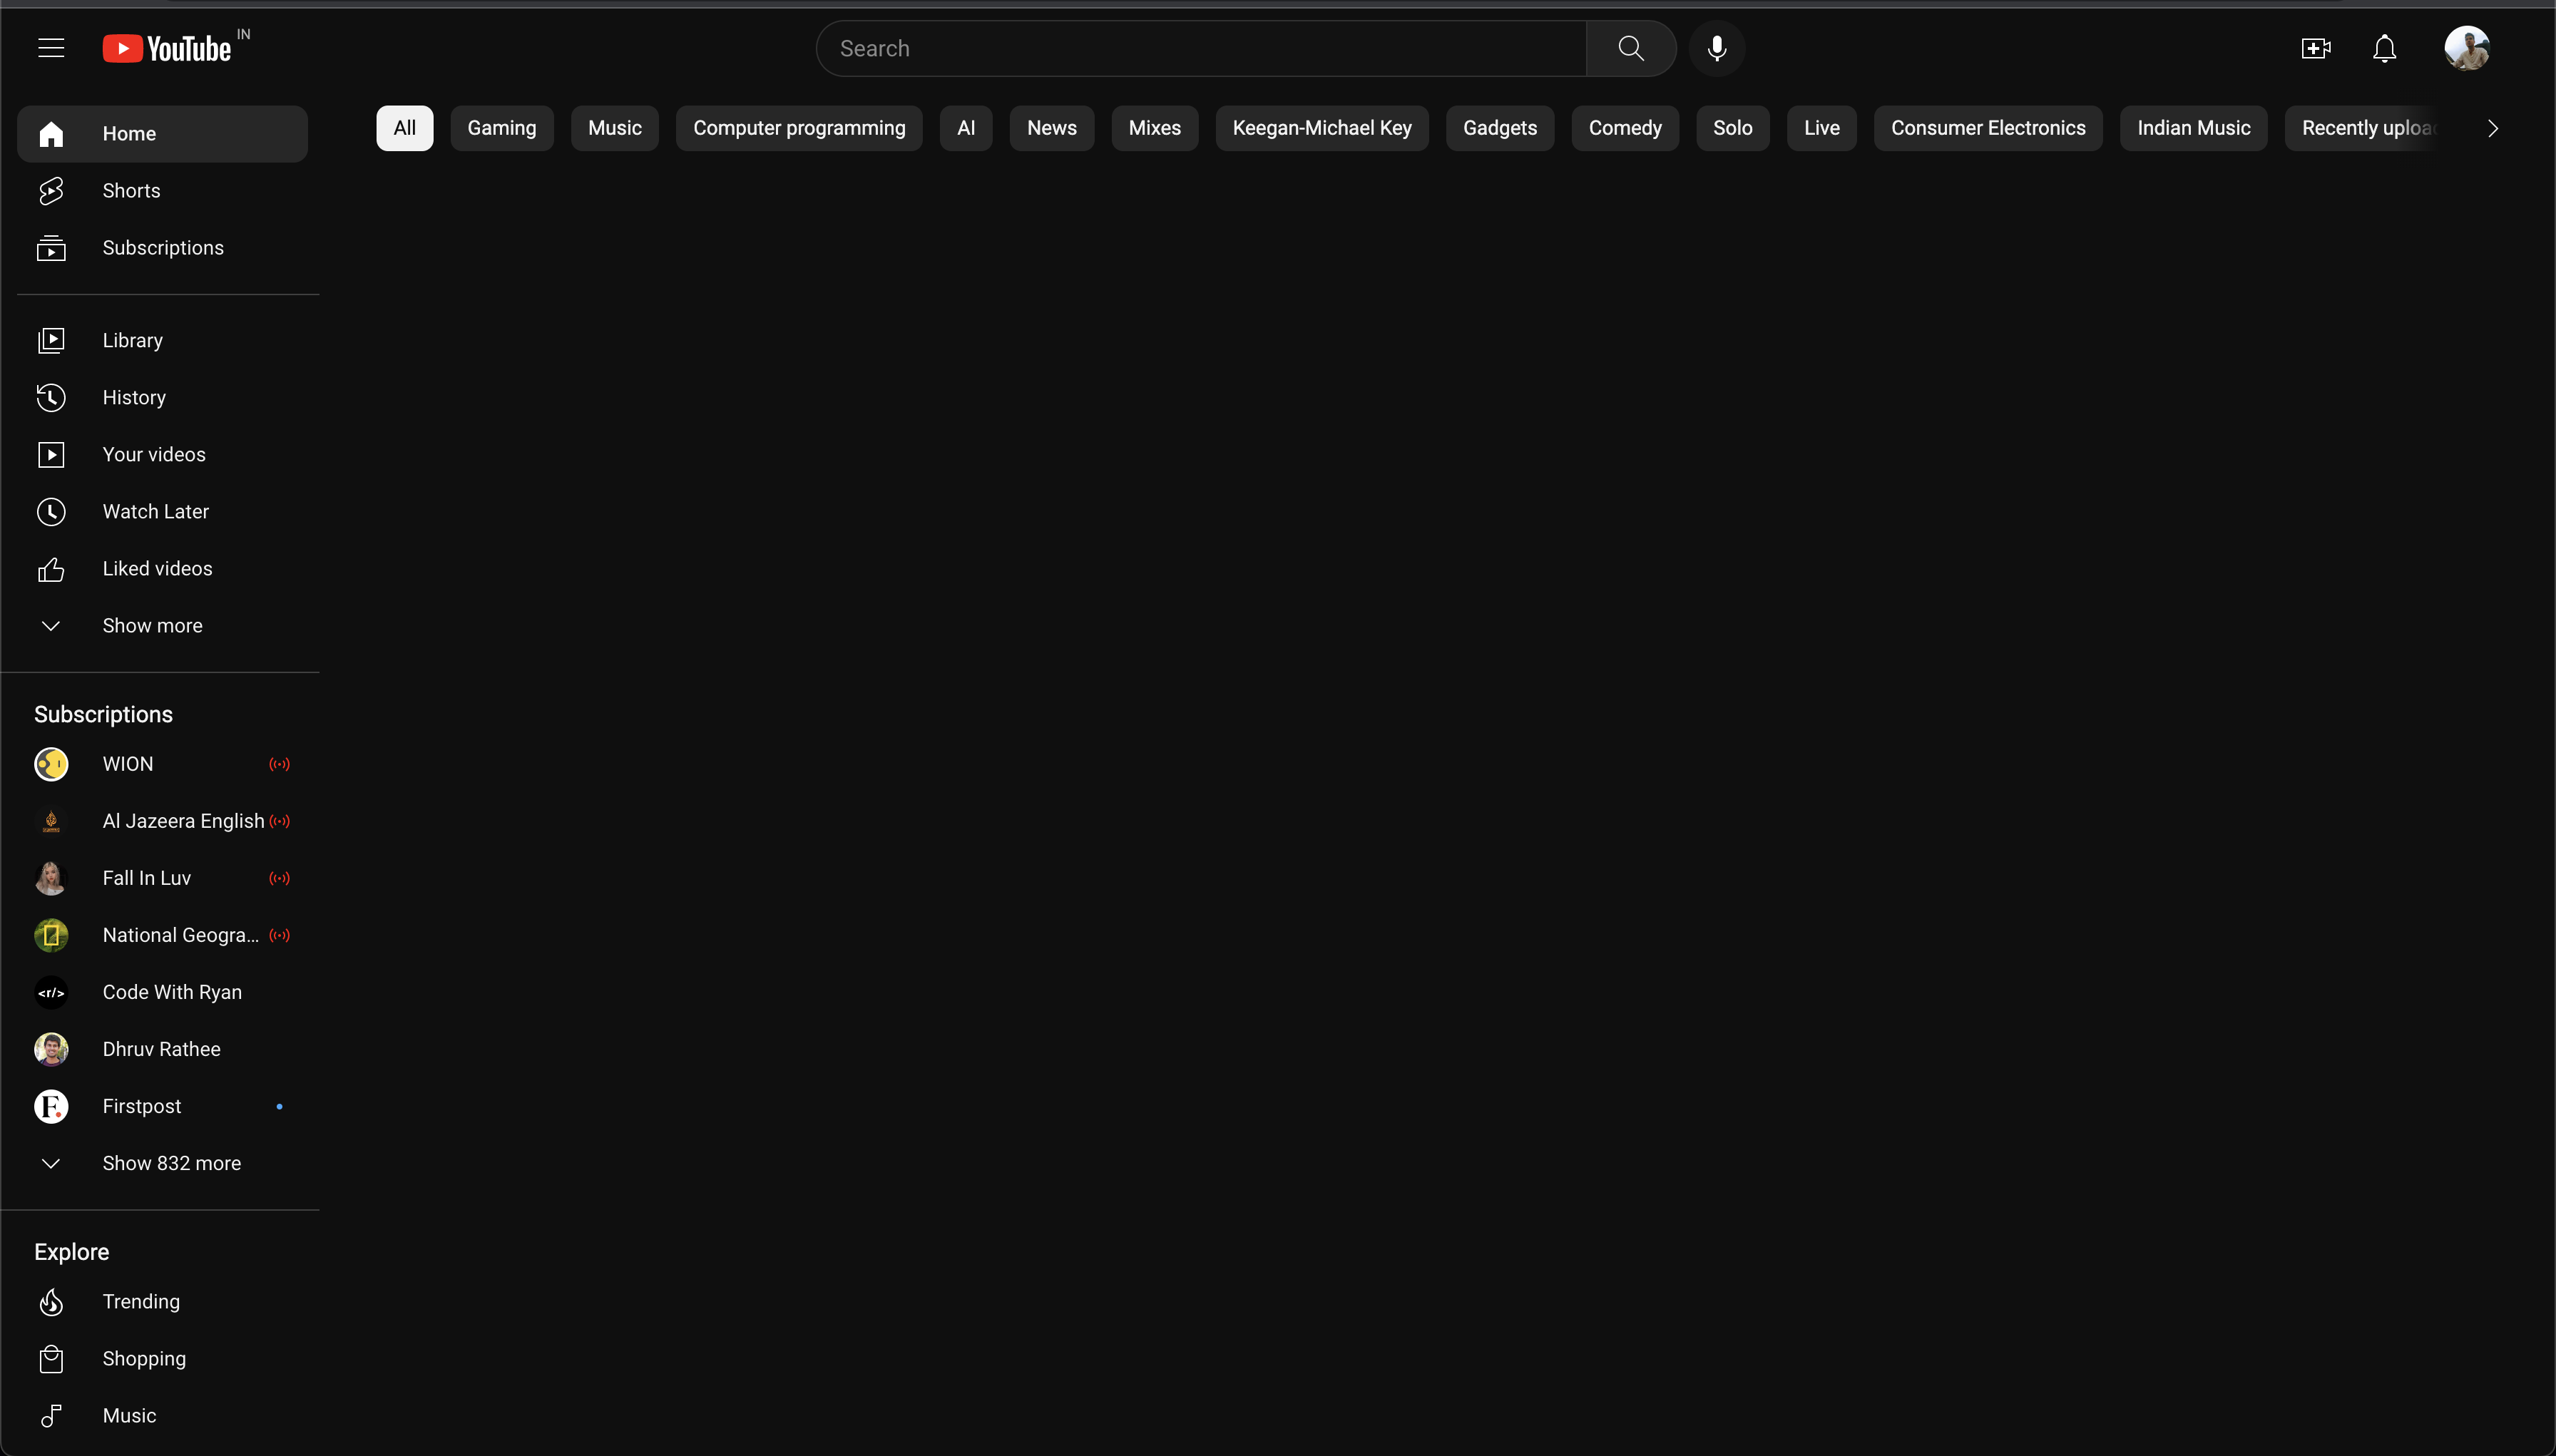Expand Show more in library section

[152, 626]
